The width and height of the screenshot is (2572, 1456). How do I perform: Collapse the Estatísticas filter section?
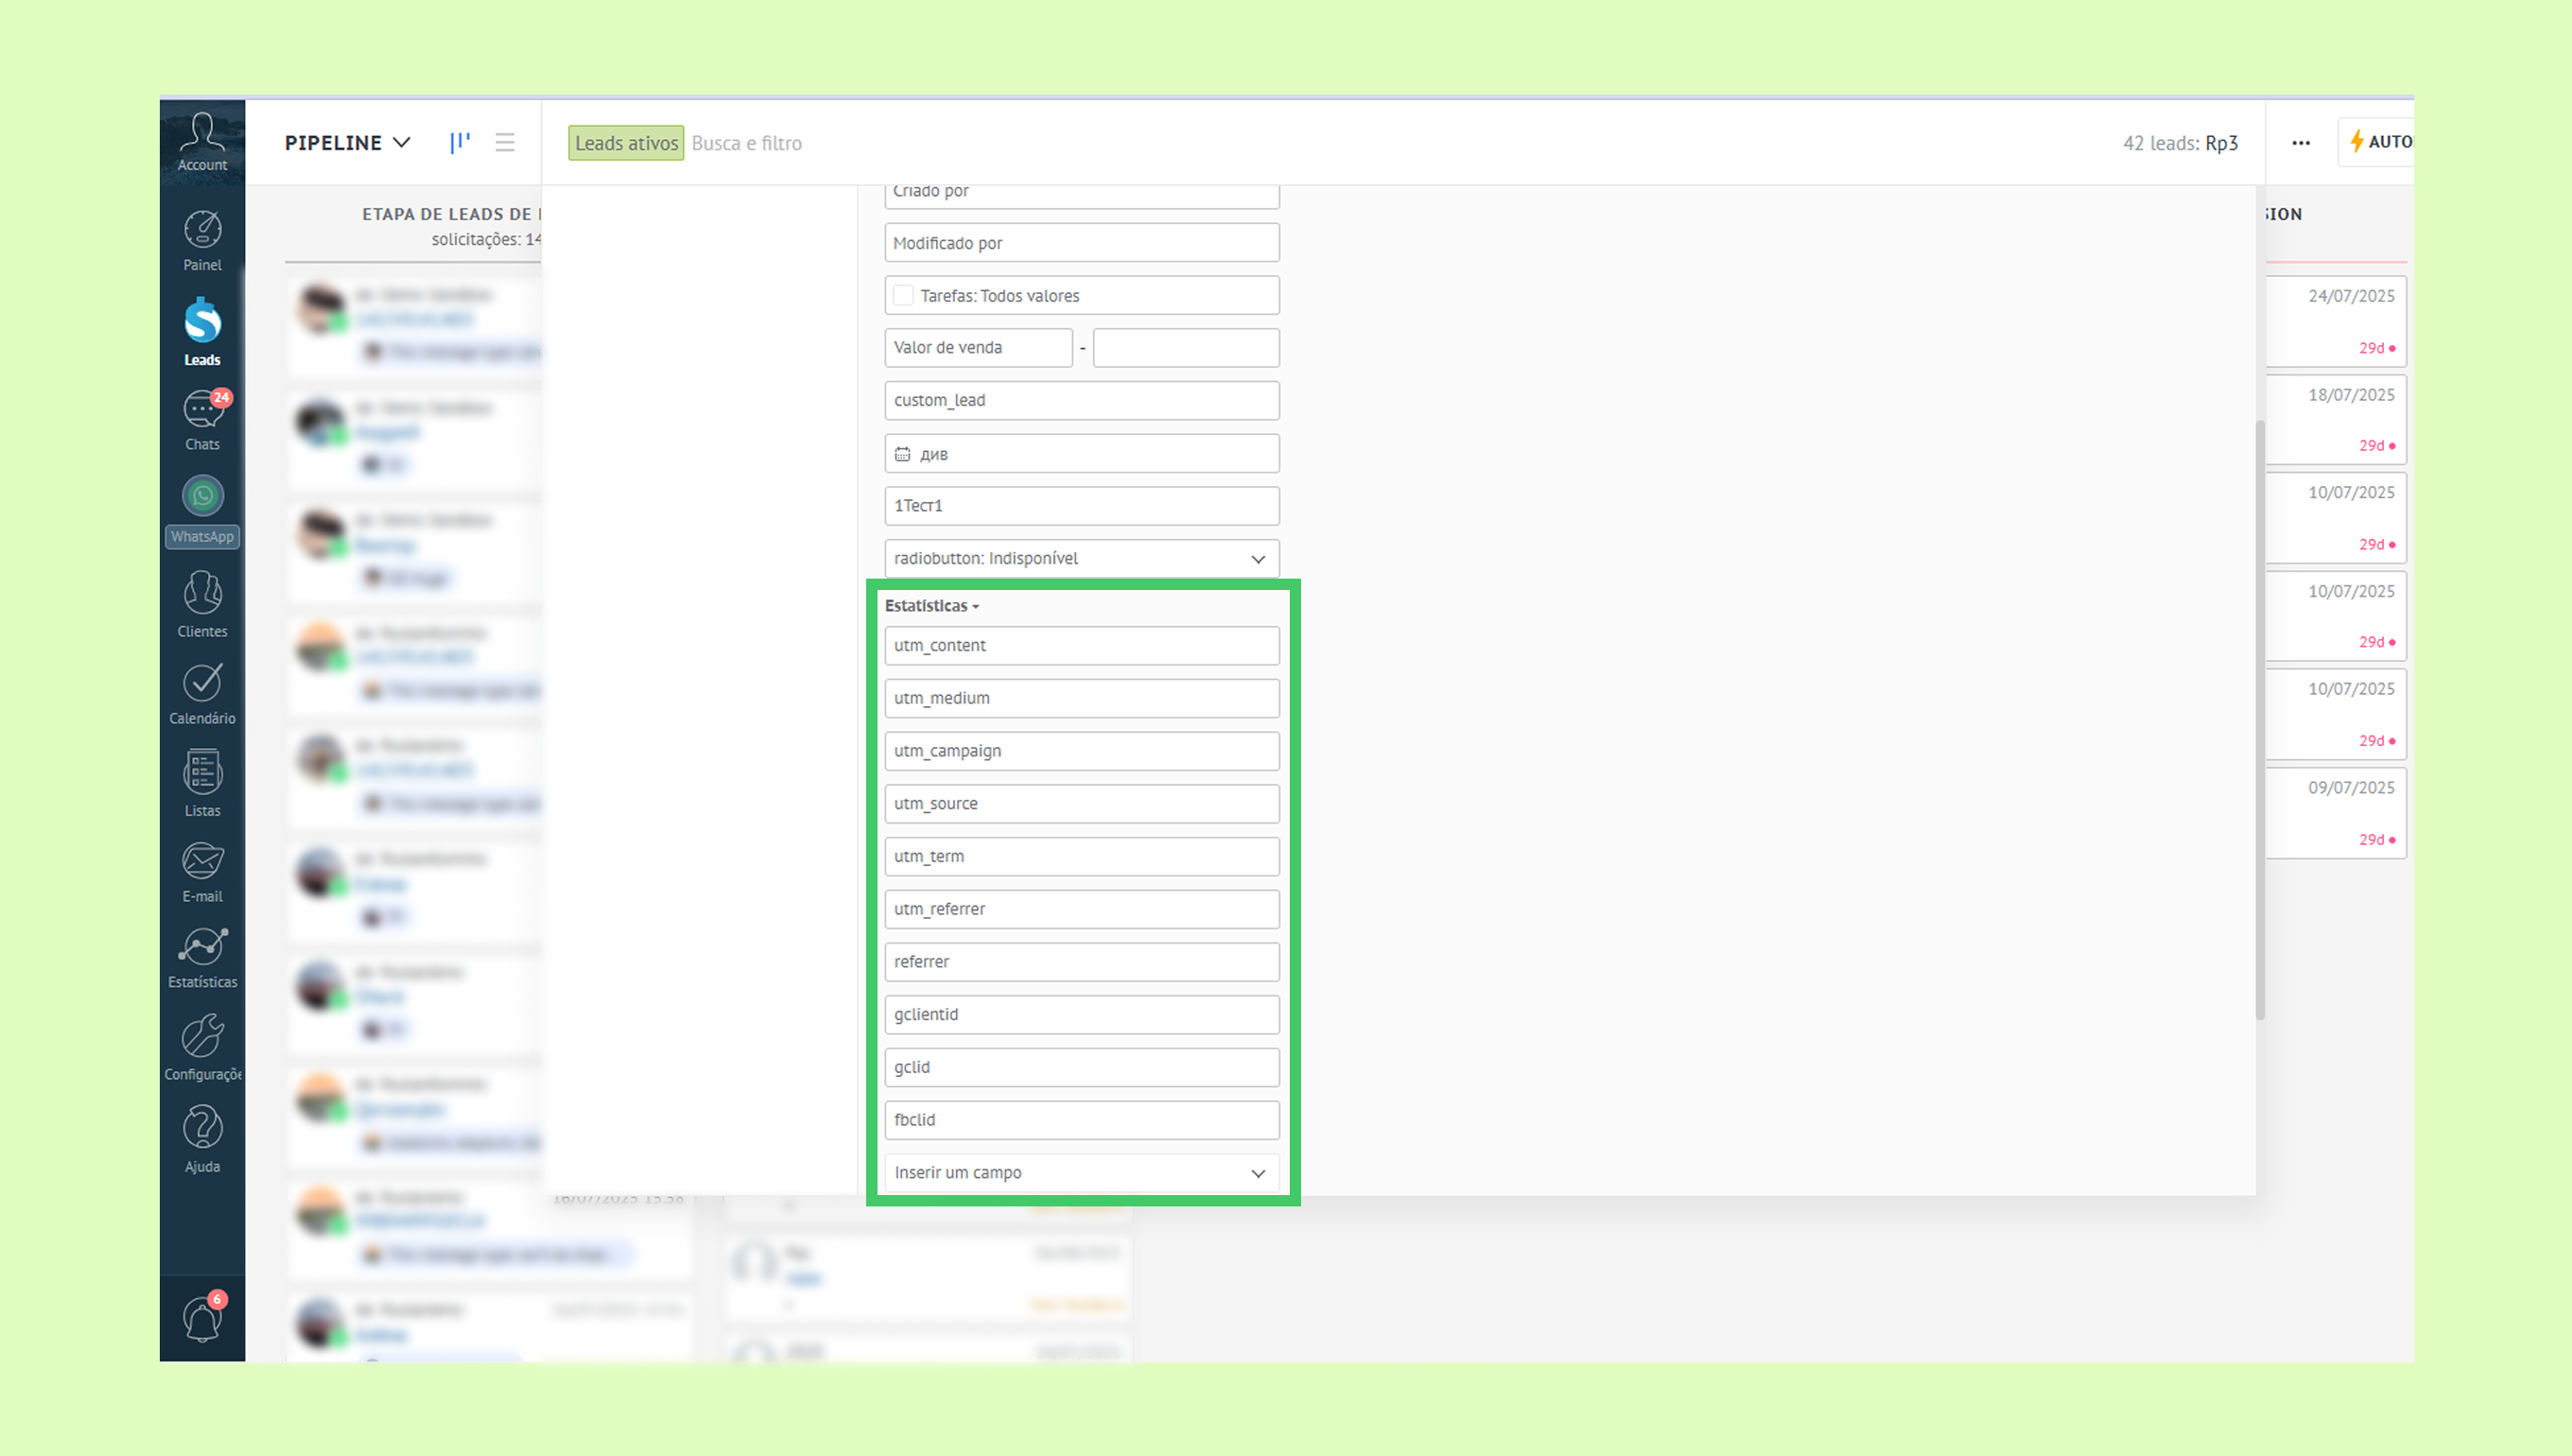[931, 606]
